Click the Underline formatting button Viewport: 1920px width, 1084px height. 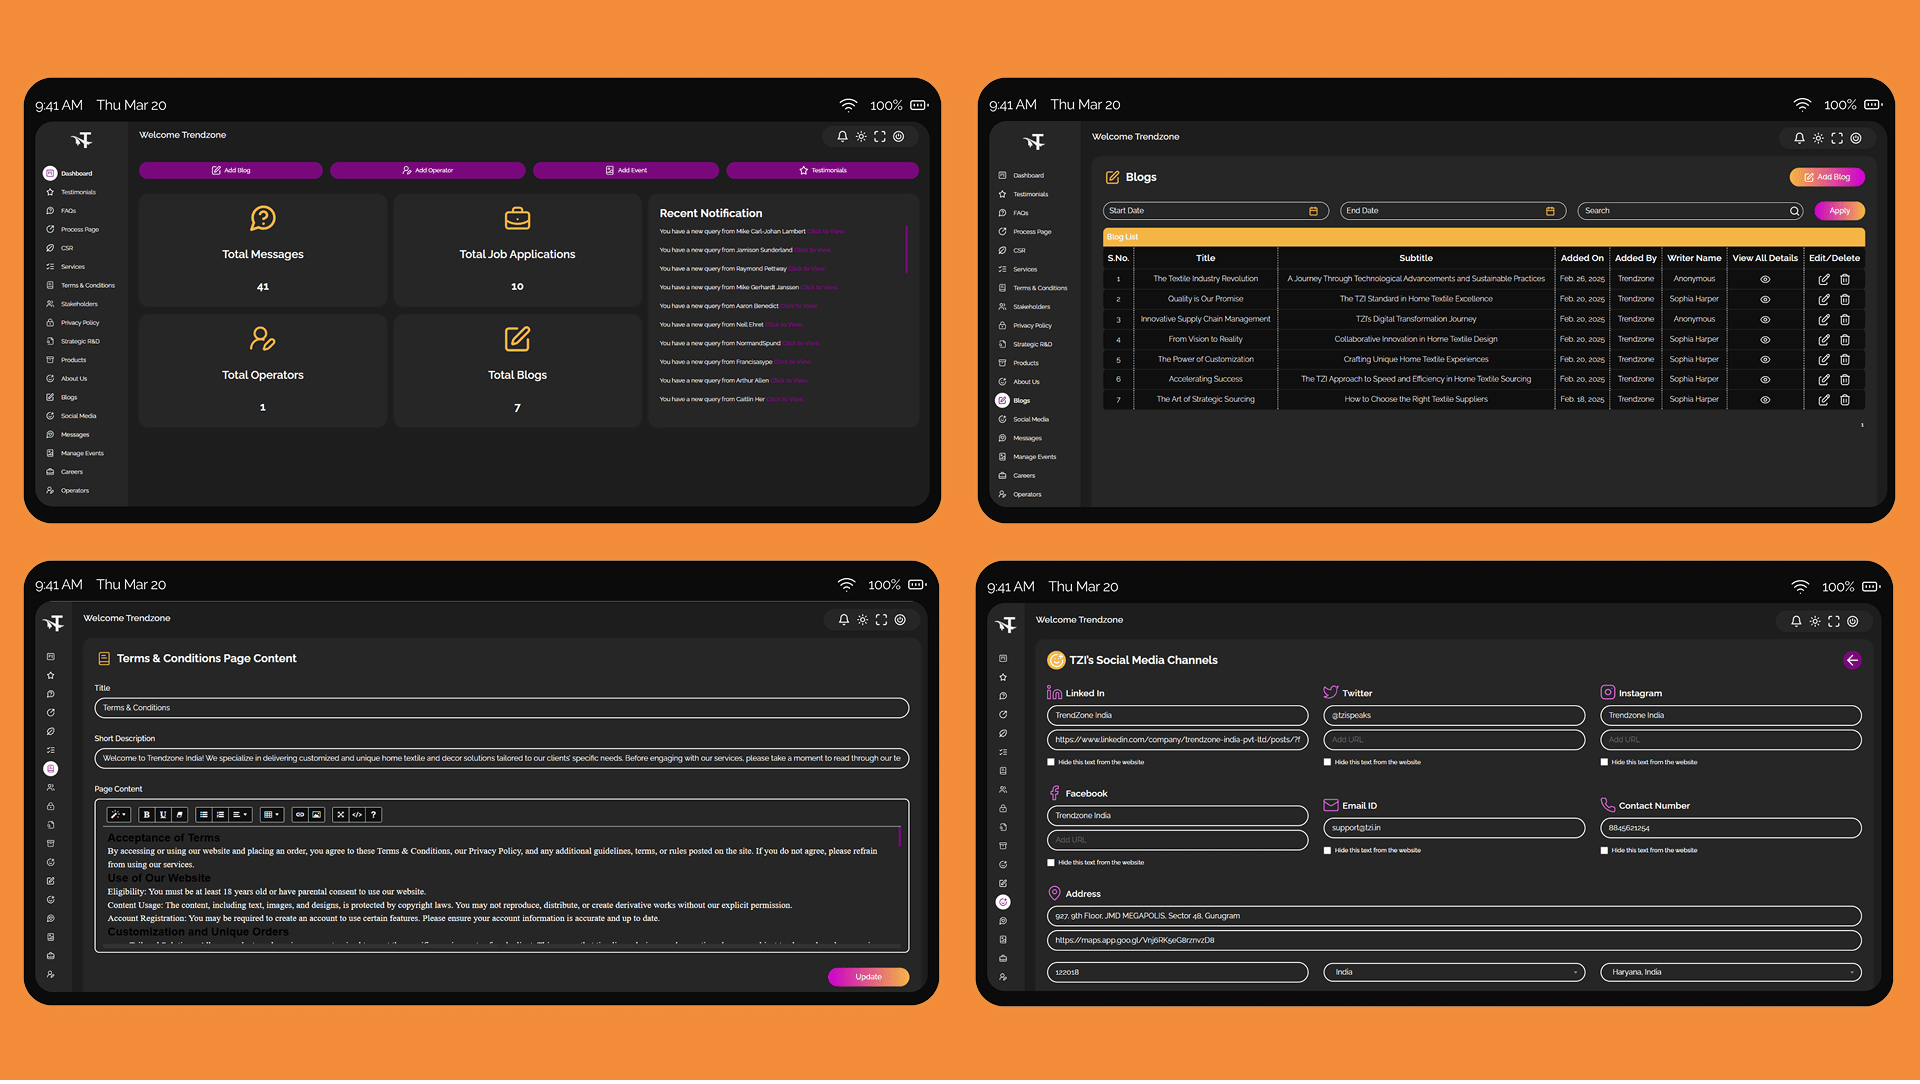[163, 815]
